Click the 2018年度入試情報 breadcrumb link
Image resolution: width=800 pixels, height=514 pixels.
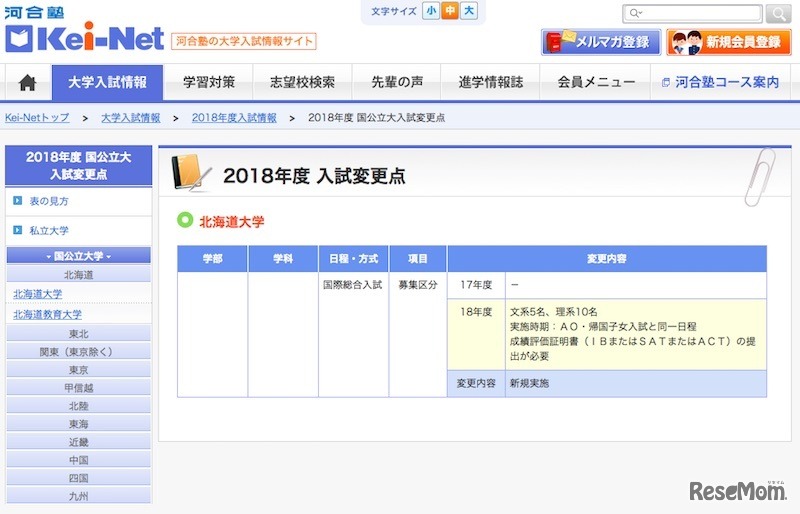pos(234,117)
